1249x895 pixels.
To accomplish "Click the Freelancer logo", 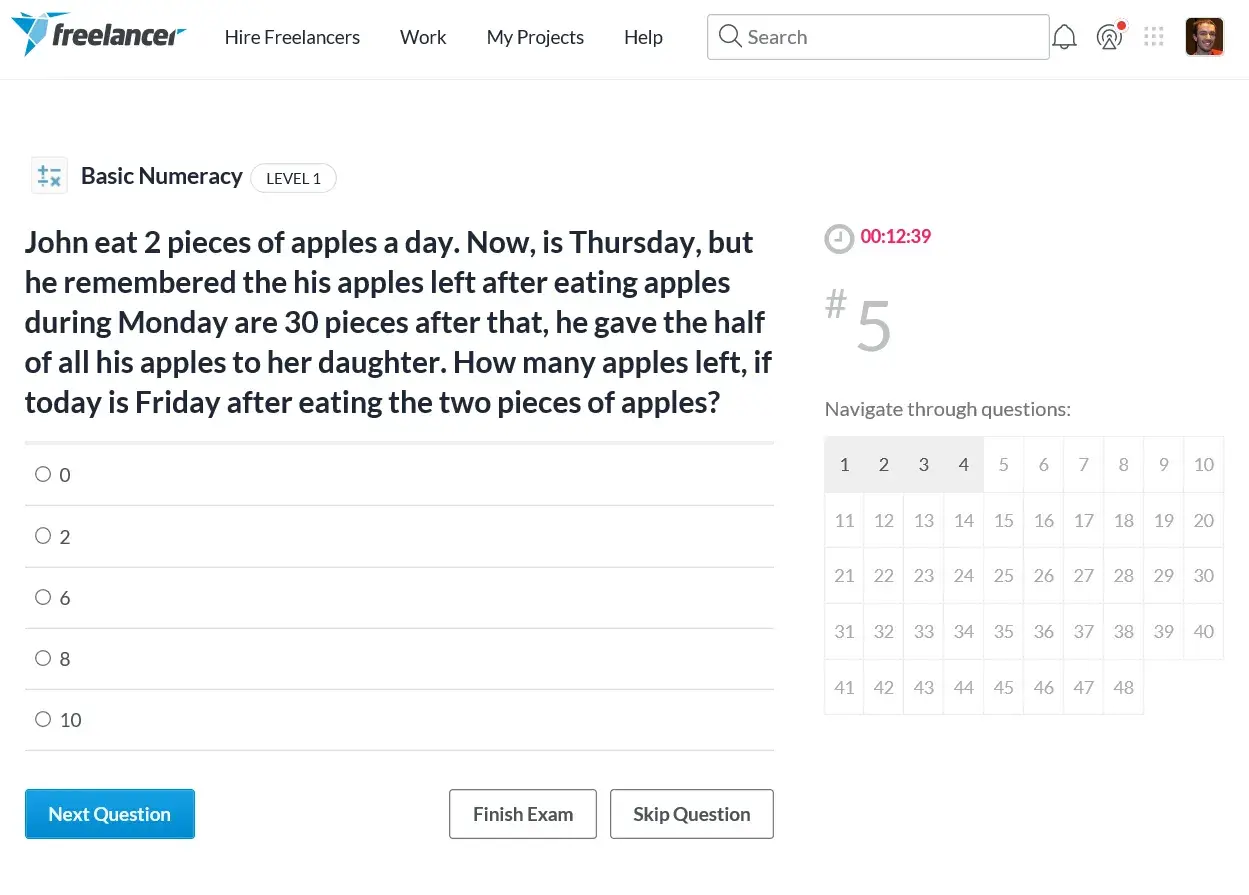I will pos(98,36).
